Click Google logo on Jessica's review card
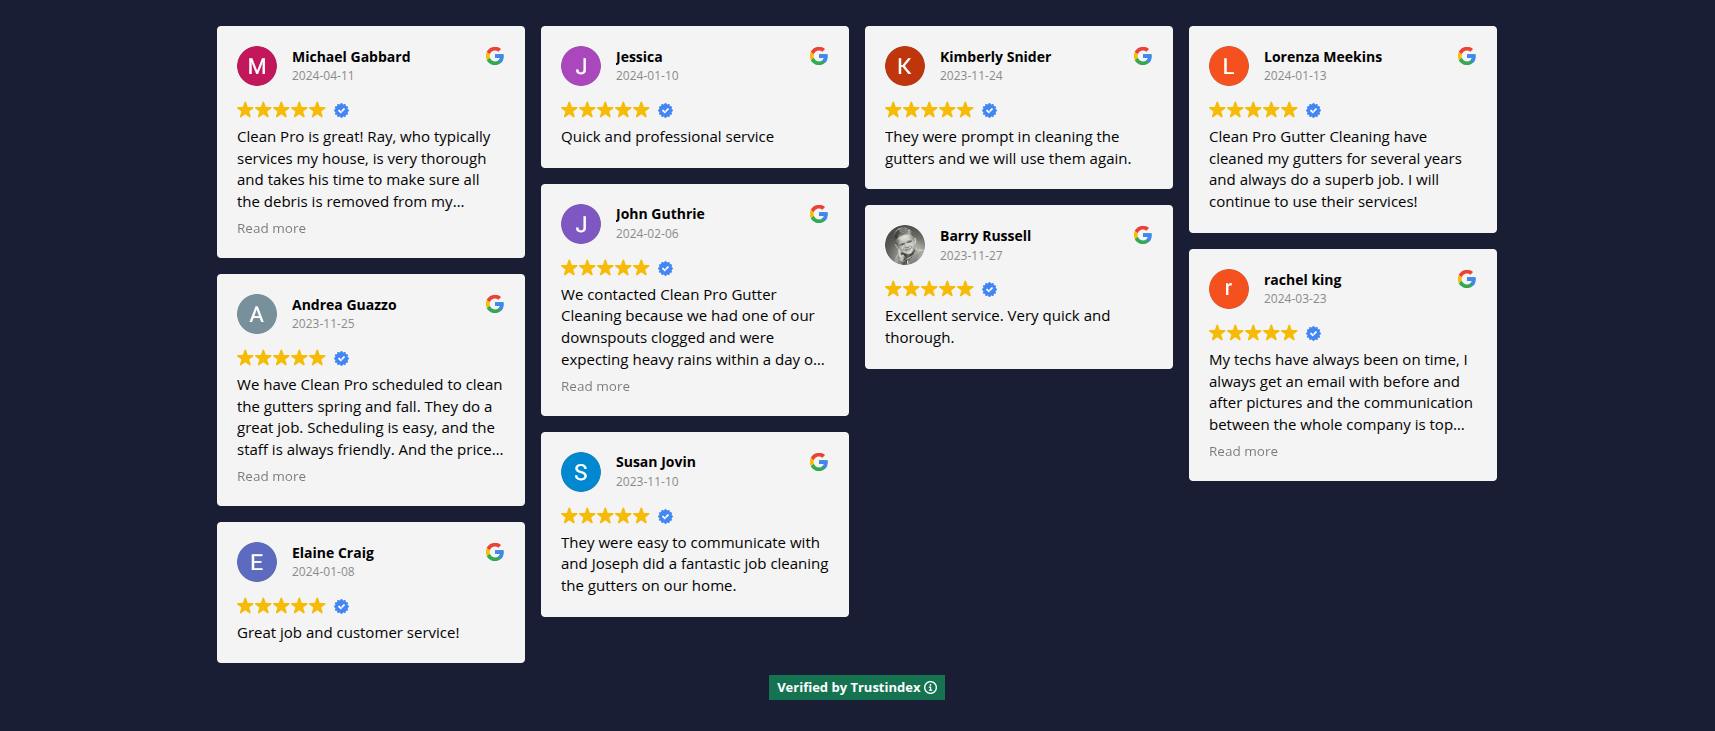Image resolution: width=1715 pixels, height=731 pixels. tap(819, 56)
